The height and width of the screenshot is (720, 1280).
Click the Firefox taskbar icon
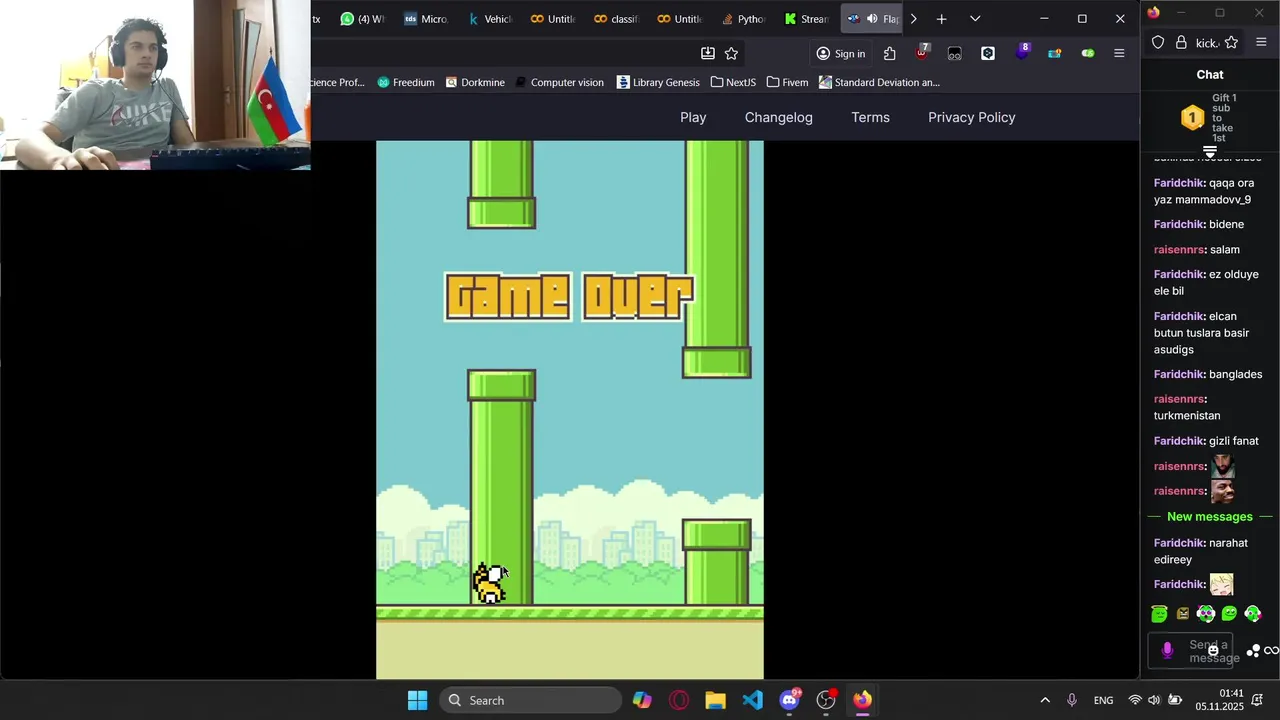click(862, 700)
